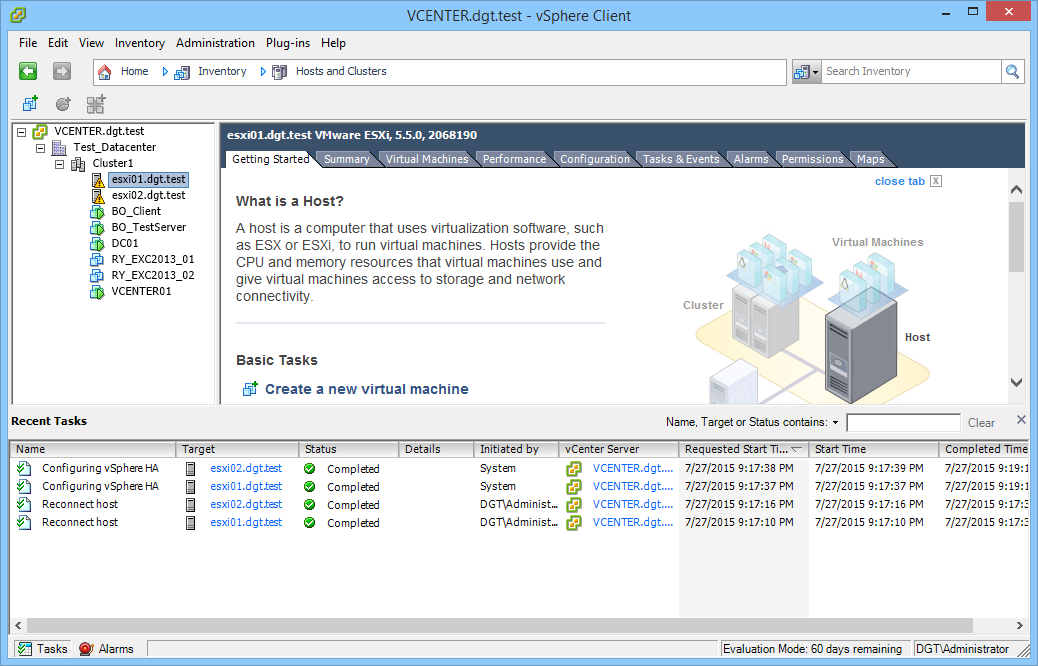Image resolution: width=1038 pixels, height=666 pixels.
Task: Open the Edit menu
Action: coord(58,43)
